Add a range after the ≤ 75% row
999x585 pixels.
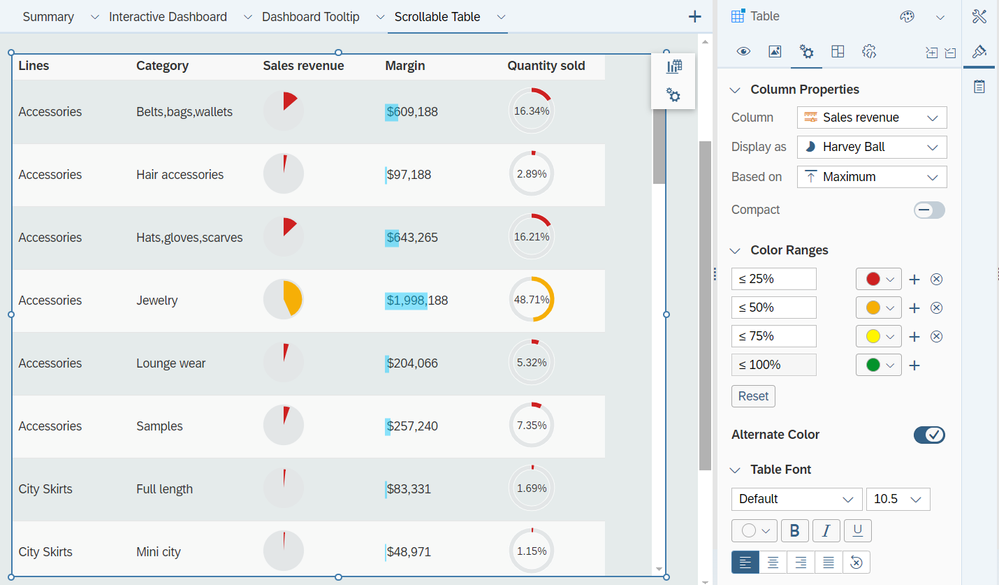914,336
